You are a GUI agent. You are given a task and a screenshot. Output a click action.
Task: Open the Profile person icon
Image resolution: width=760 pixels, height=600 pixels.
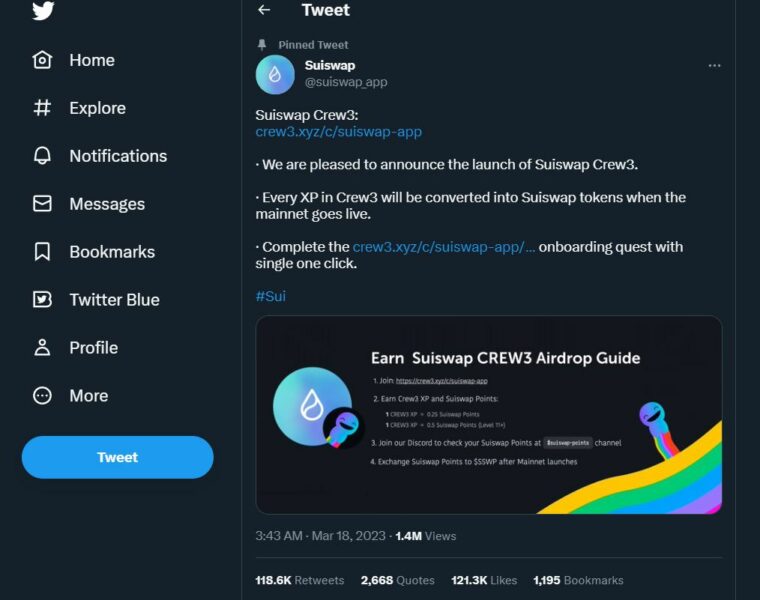42,348
